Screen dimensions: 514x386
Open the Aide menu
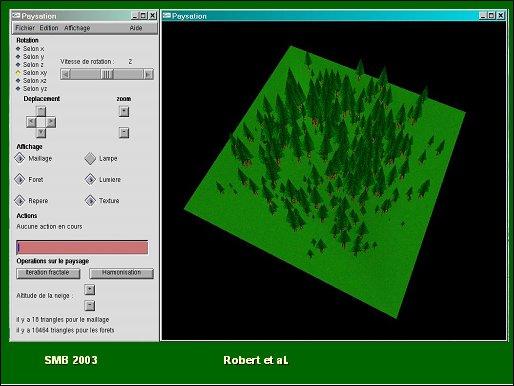tap(136, 28)
